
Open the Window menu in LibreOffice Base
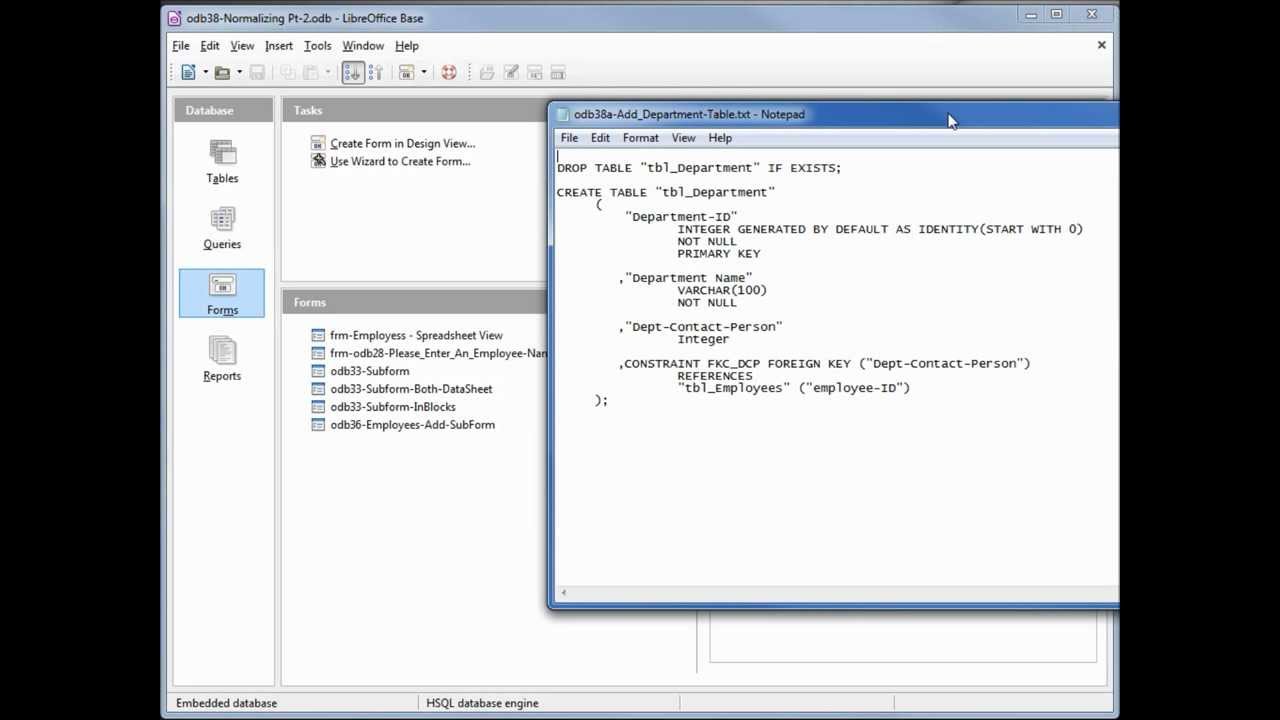[363, 46]
